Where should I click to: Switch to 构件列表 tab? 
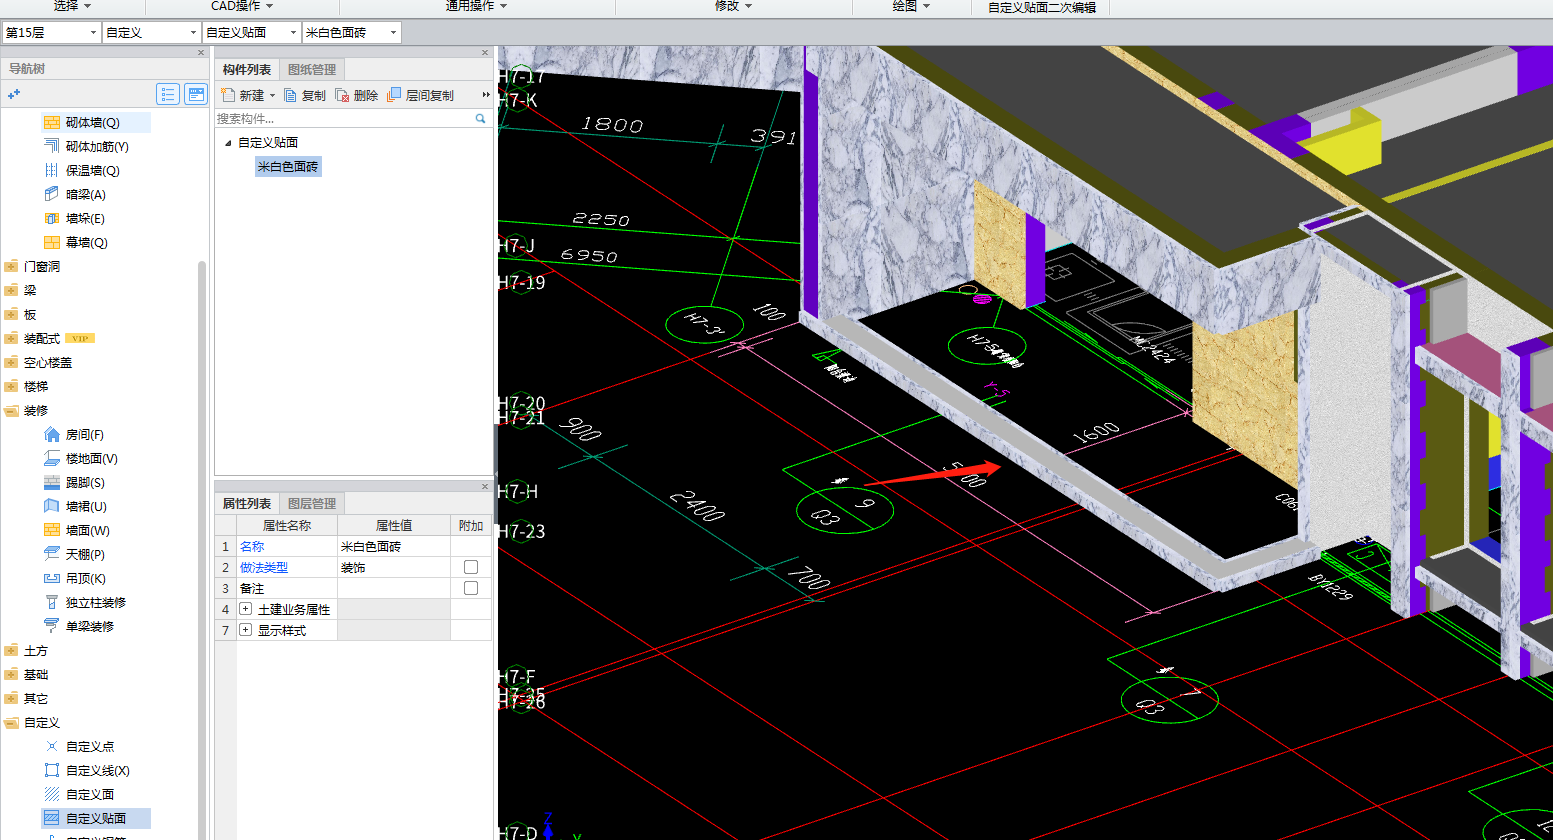click(247, 70)
